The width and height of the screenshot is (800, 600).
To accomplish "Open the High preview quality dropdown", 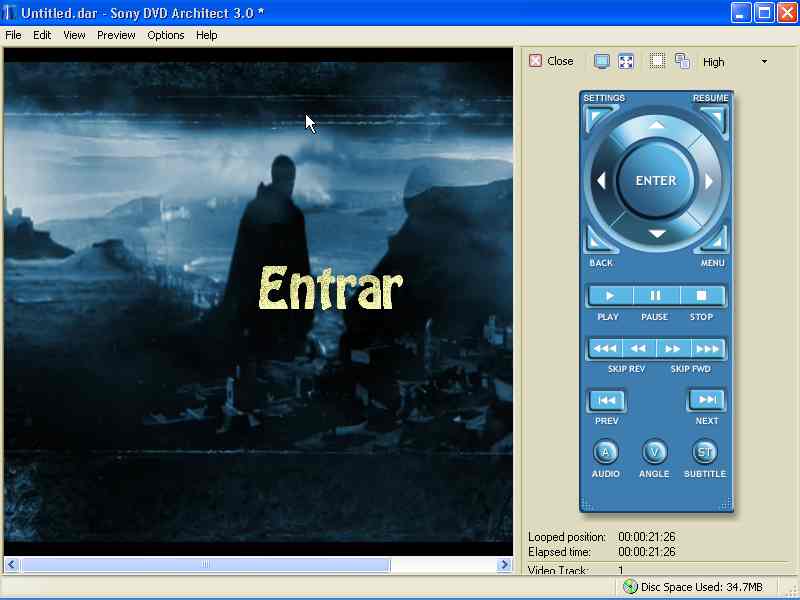I will click(x=764, y=61).
